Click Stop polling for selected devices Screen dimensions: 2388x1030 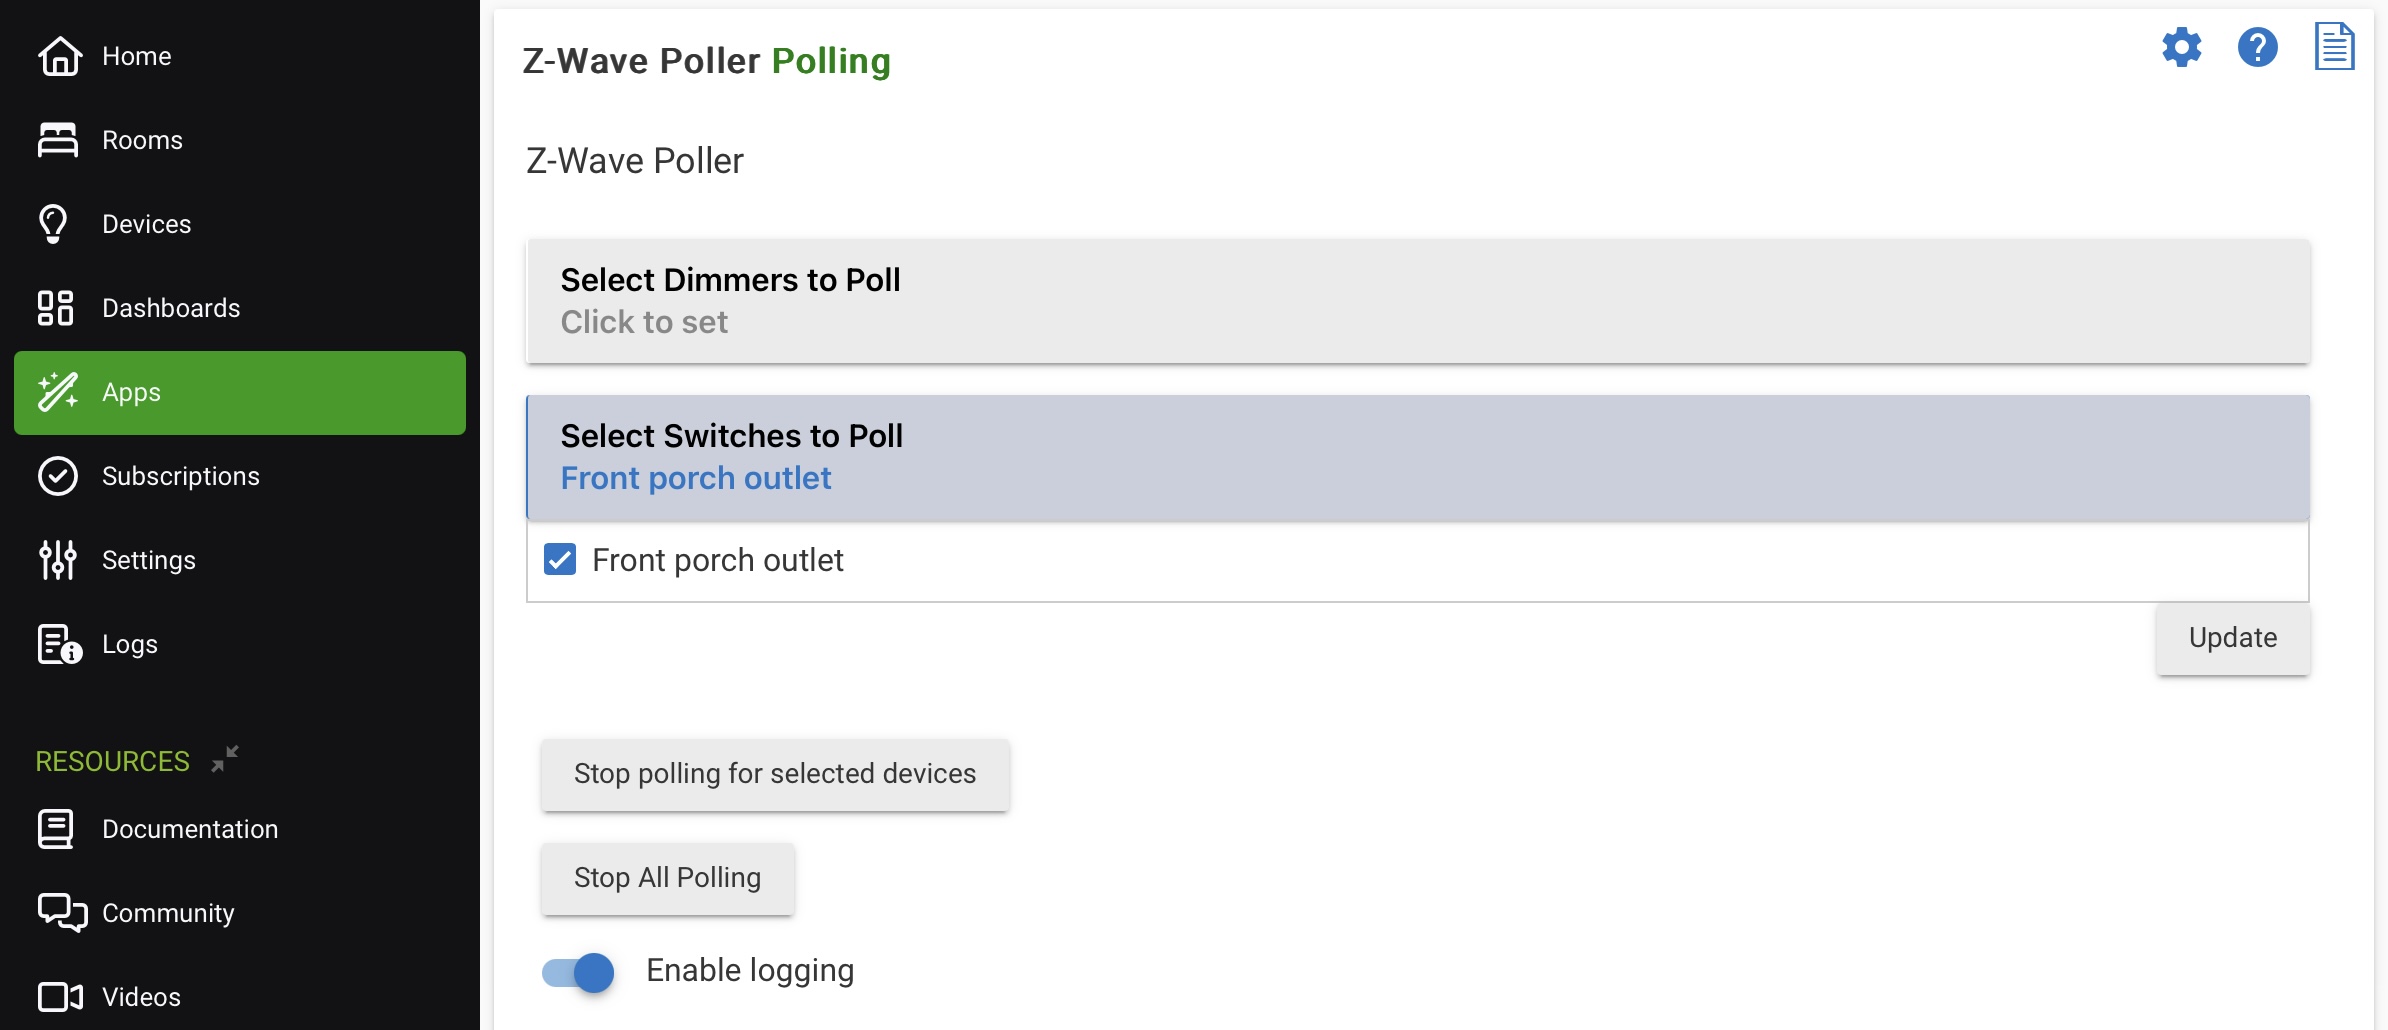tap(775, 774)
